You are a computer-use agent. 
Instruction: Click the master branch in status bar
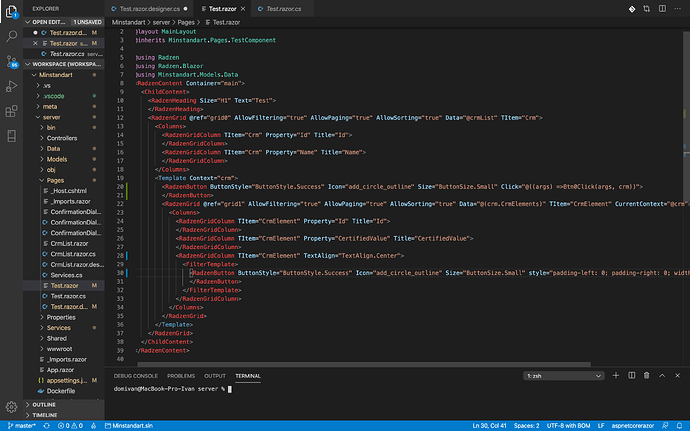pos(20,425)
